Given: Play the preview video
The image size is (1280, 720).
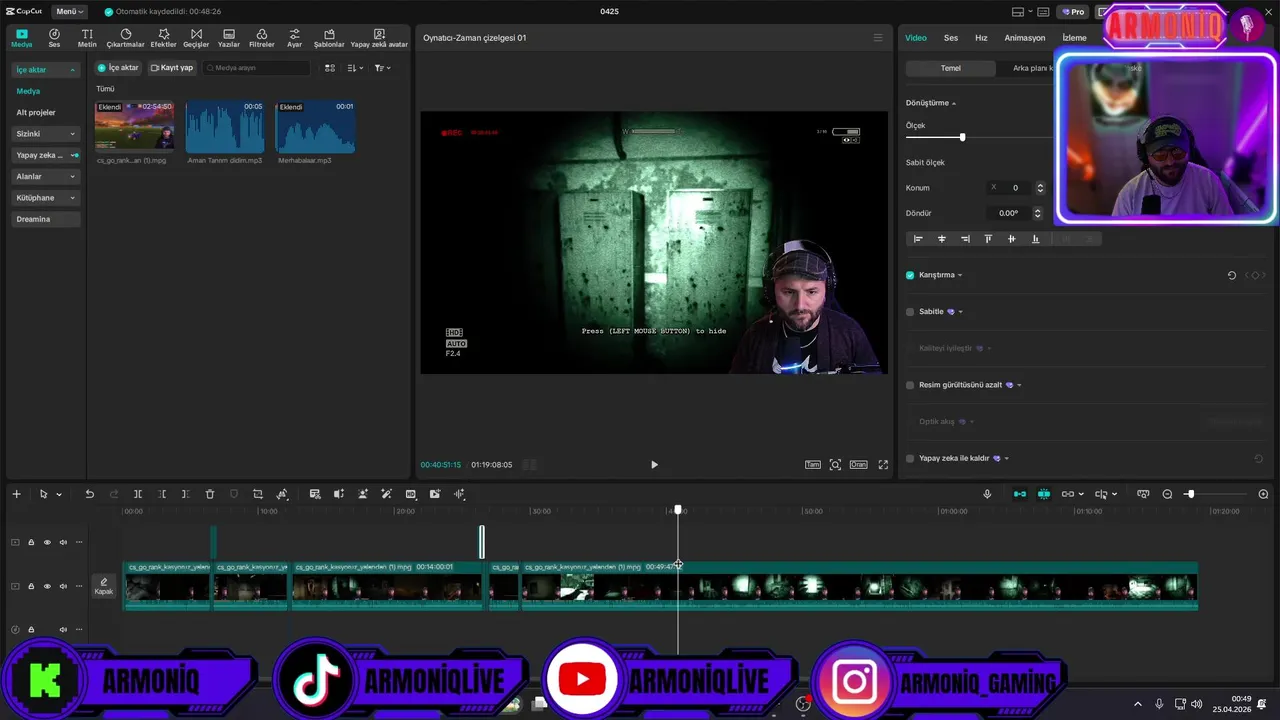Looking at the screenshot, I should [x=654, y=465].
